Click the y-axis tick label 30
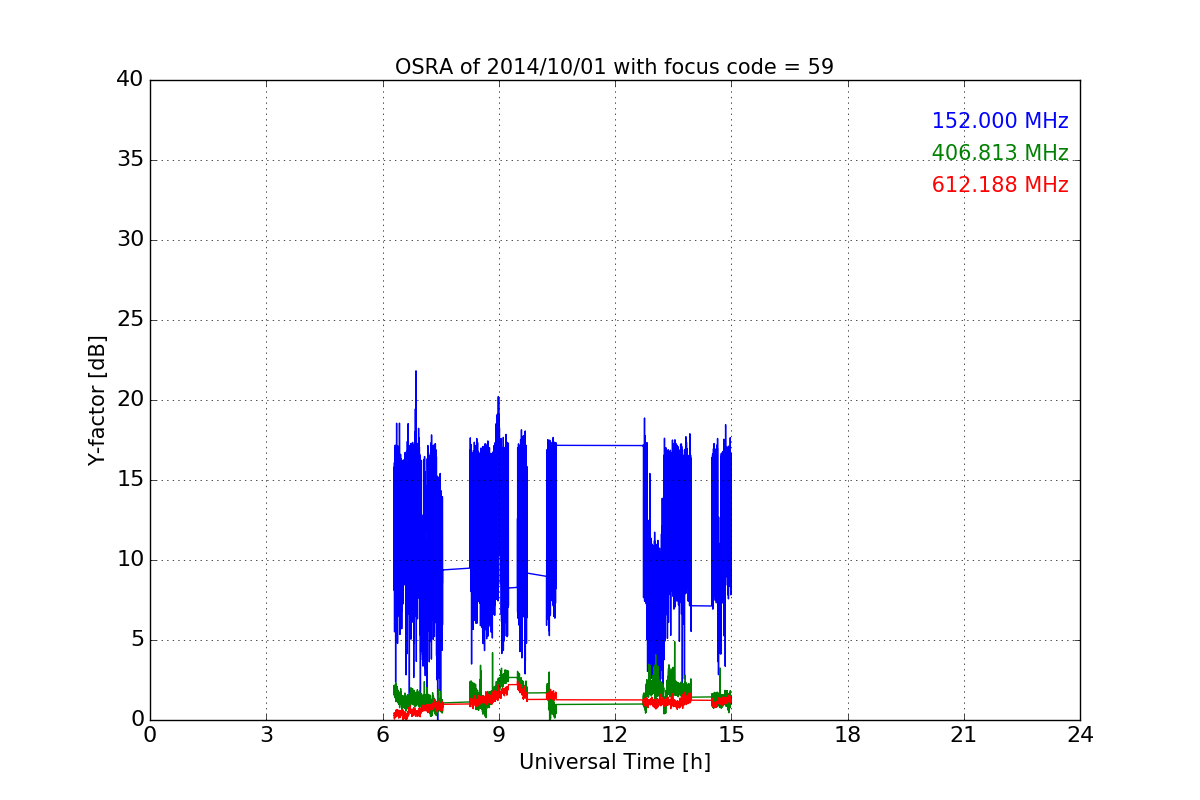Viewport: 1200px width, 800px height. click(x=130, y=240)
